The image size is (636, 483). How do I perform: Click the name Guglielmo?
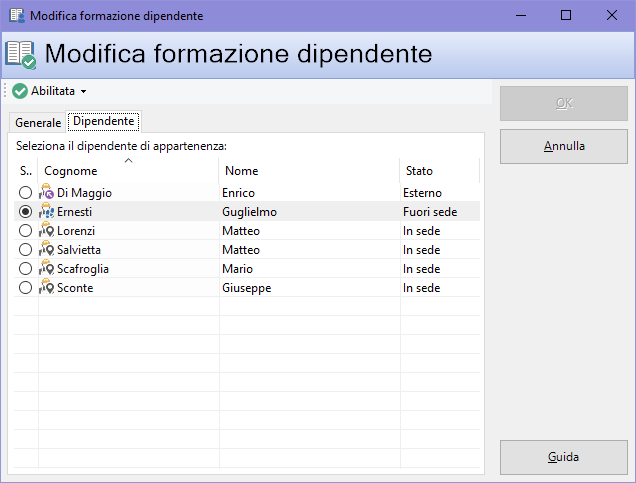click(x=249, y=212)
